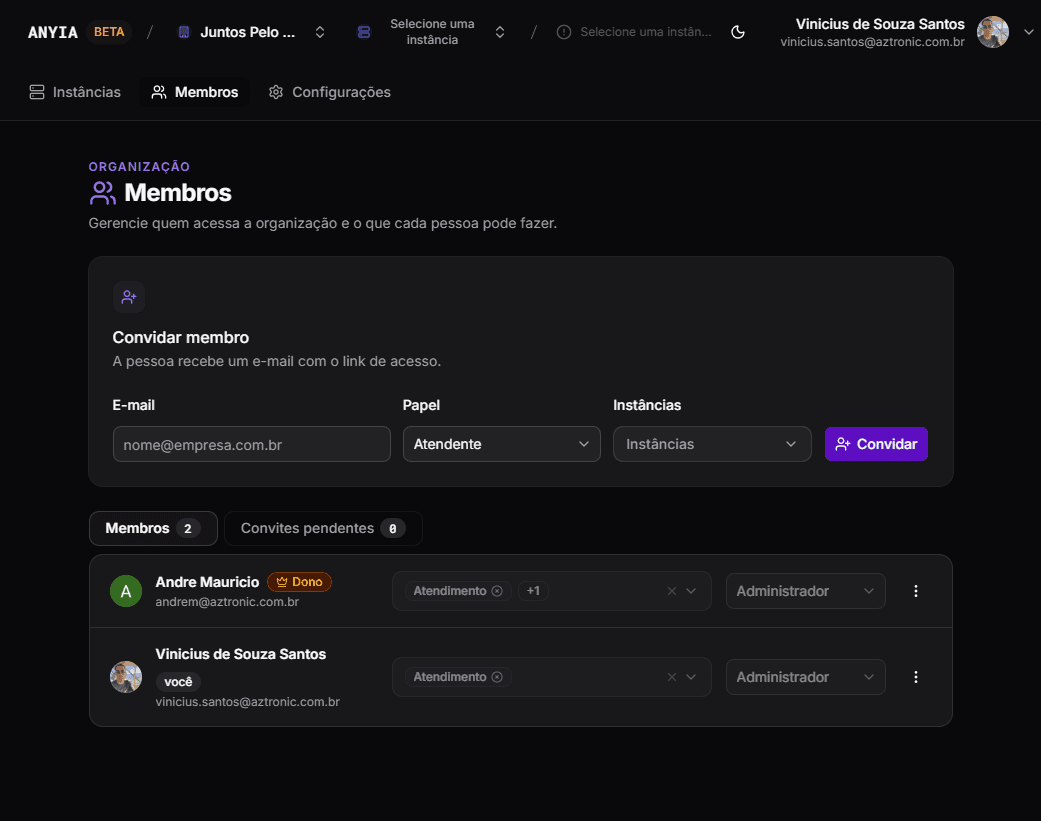Click the ORGANIZAÇÃO label

139,167
